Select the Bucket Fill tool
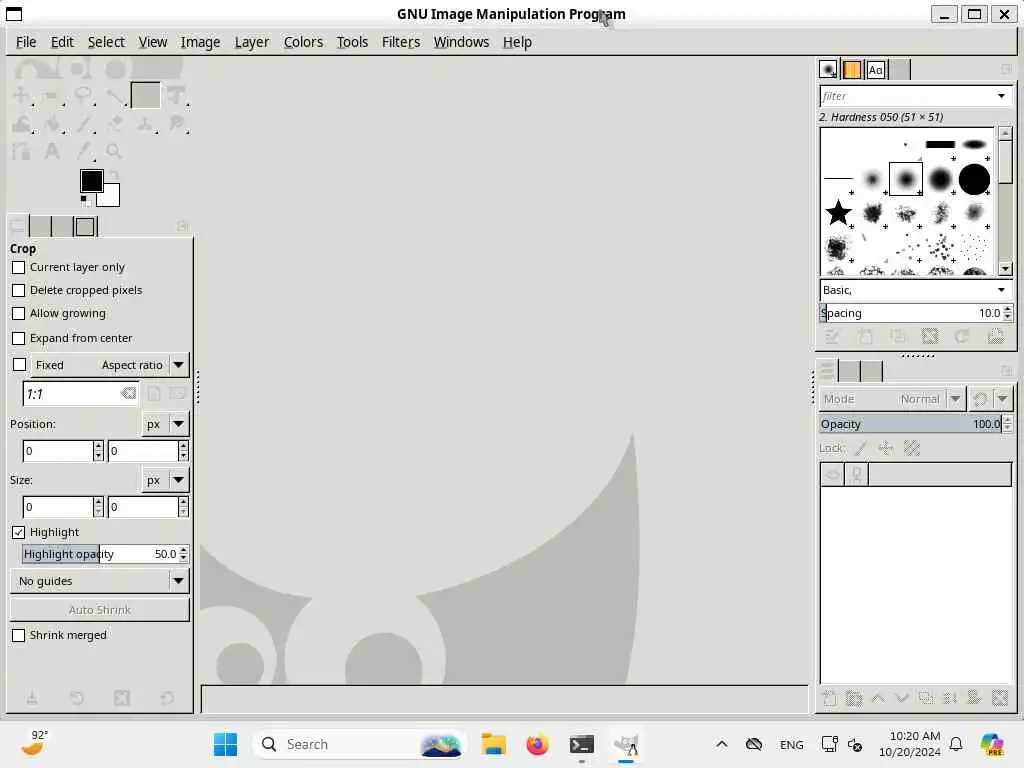This screenshot has height=768, width=1024. point(52,123)
